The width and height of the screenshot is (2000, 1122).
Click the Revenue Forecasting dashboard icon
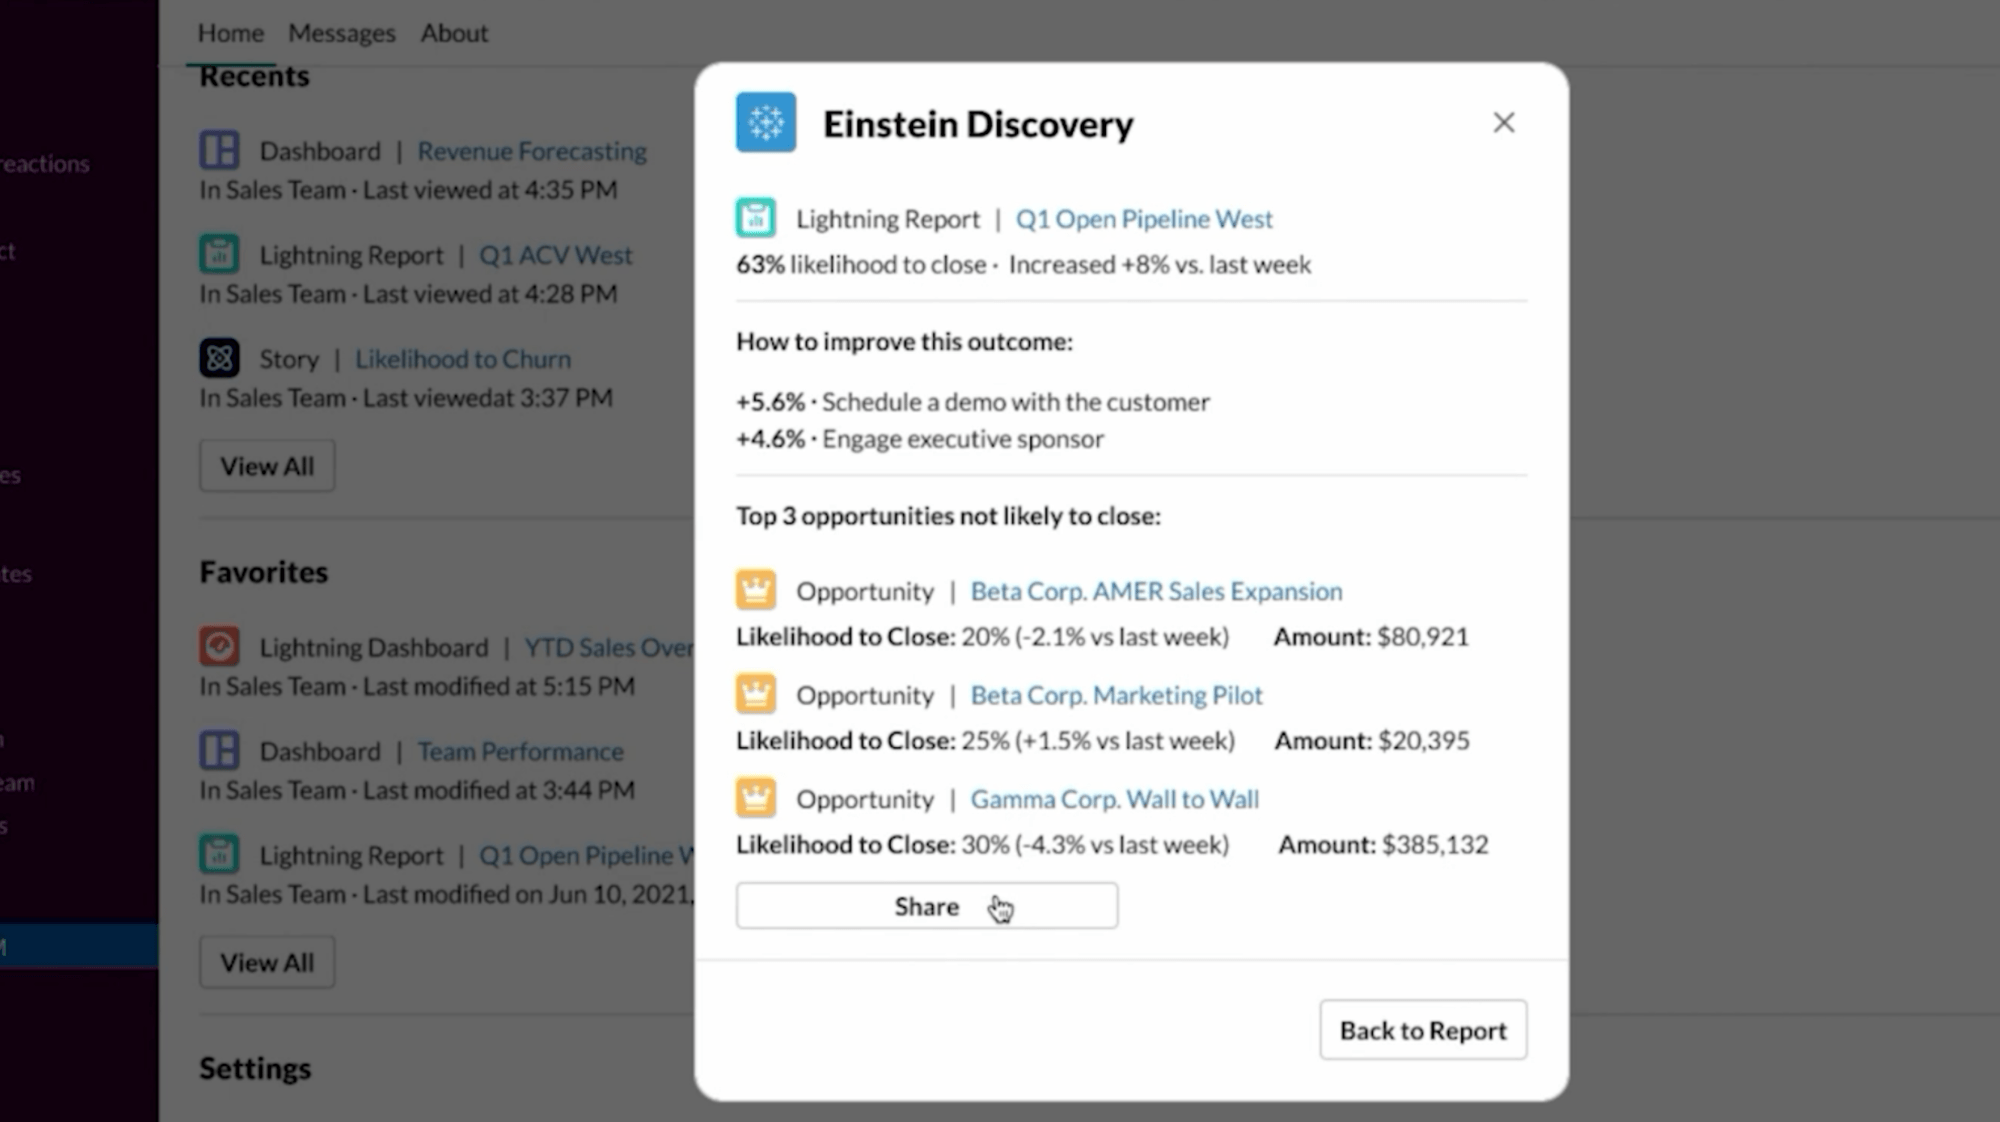[219, 150]
